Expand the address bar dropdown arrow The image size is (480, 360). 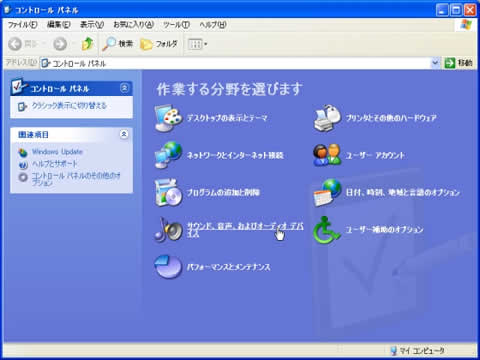tap(435, 63)
